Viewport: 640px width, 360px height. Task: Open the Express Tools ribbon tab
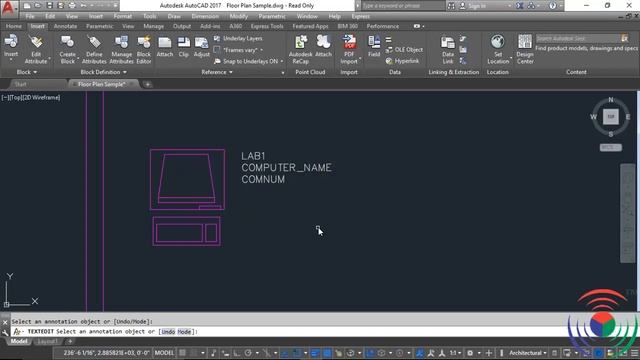pos(267,26)
